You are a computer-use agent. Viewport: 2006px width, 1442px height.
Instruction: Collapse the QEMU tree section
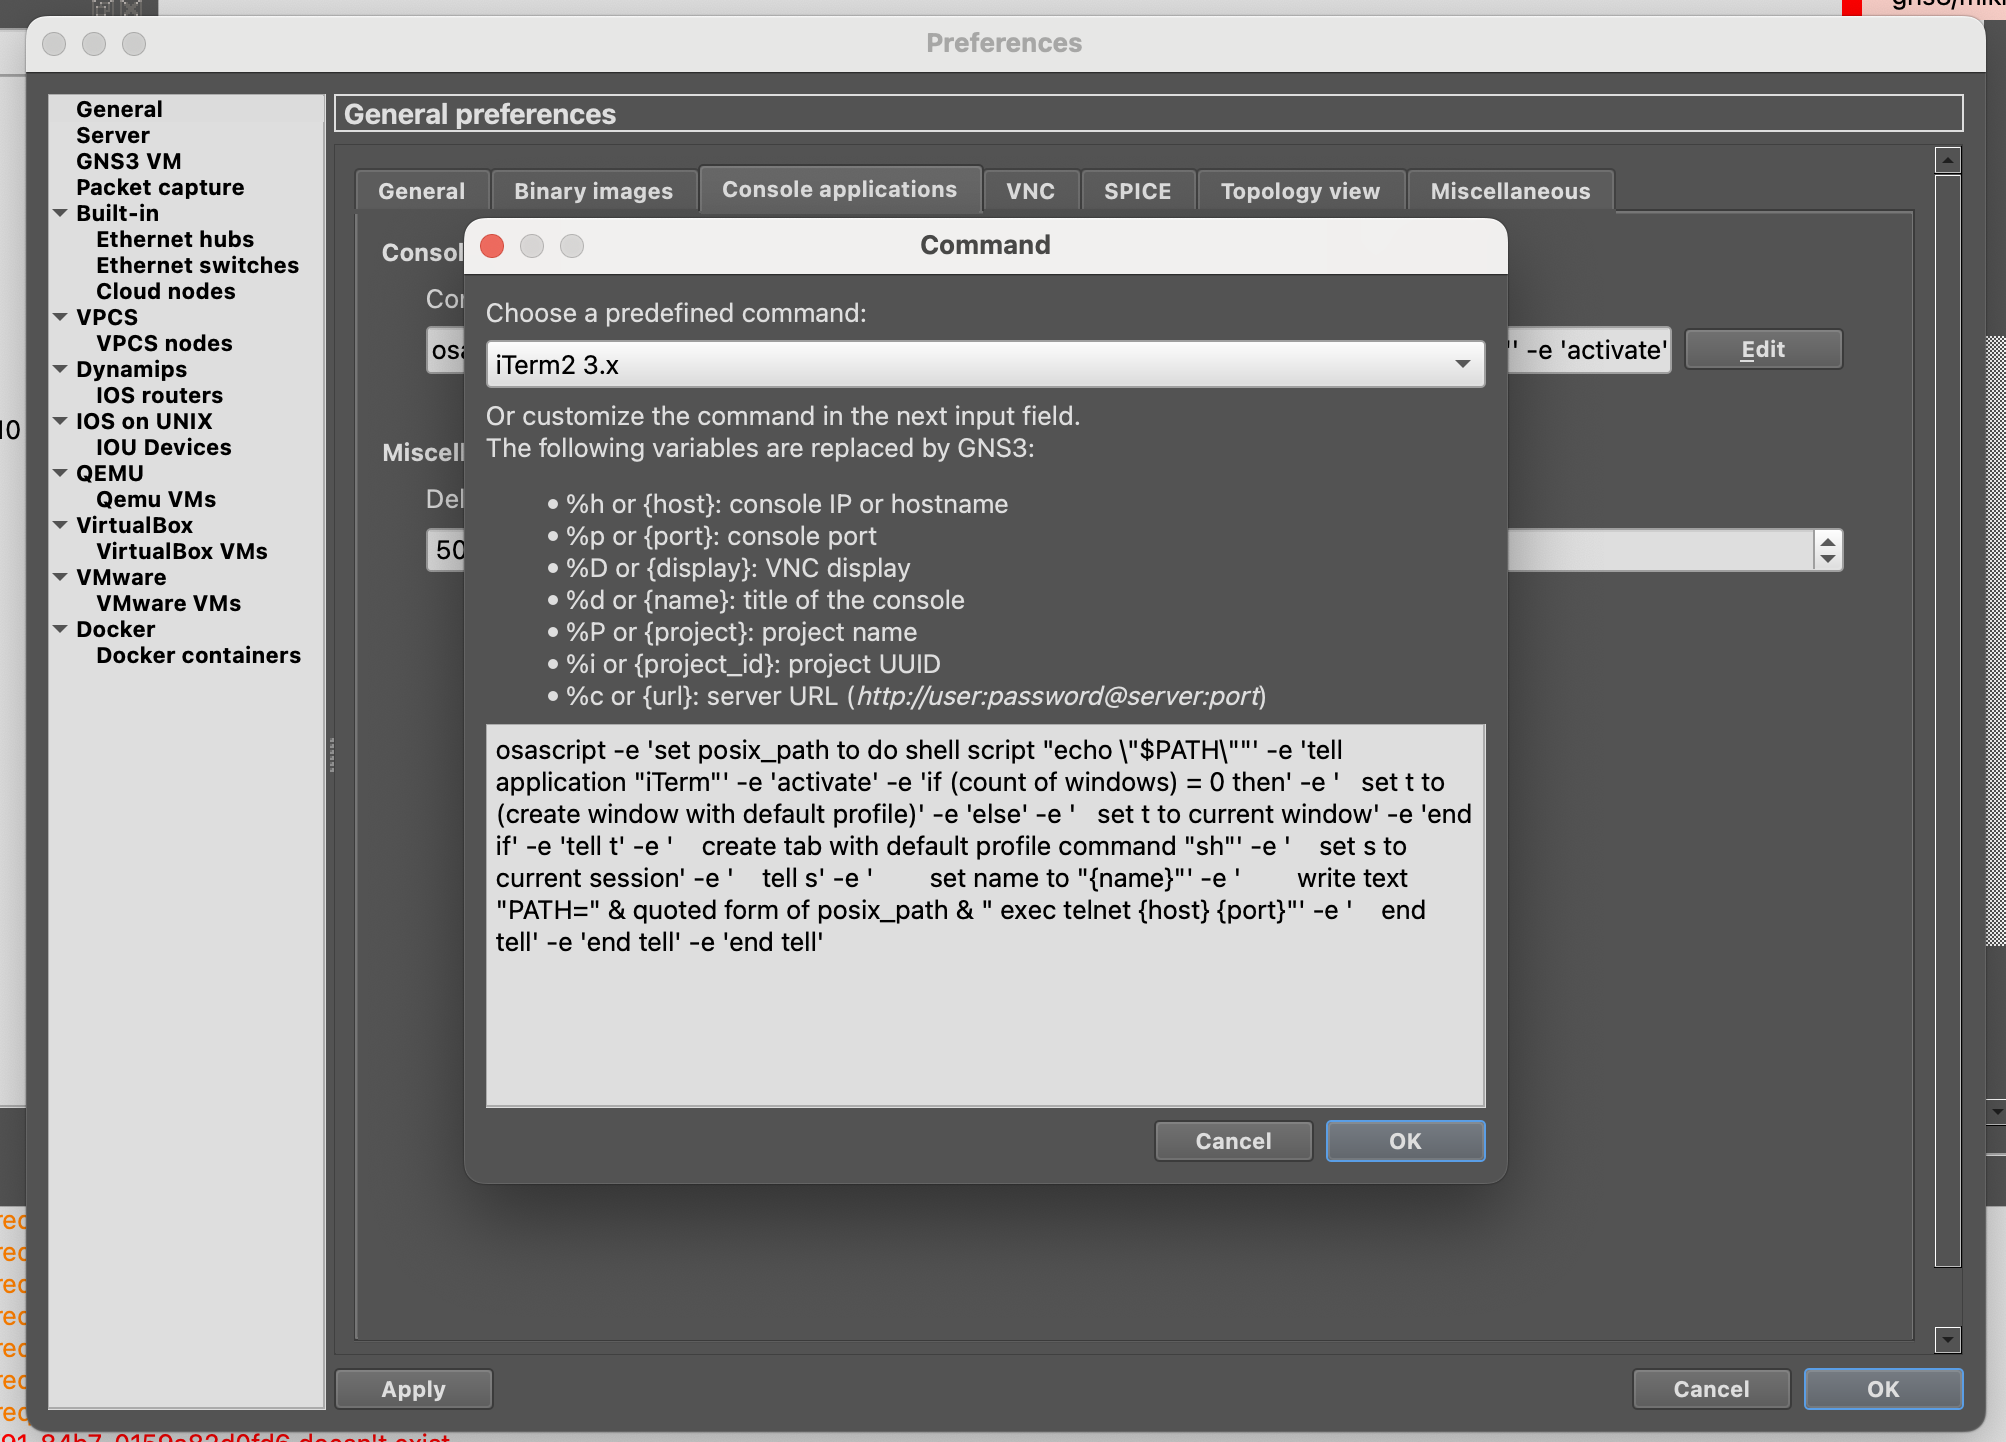click(60, 473)
